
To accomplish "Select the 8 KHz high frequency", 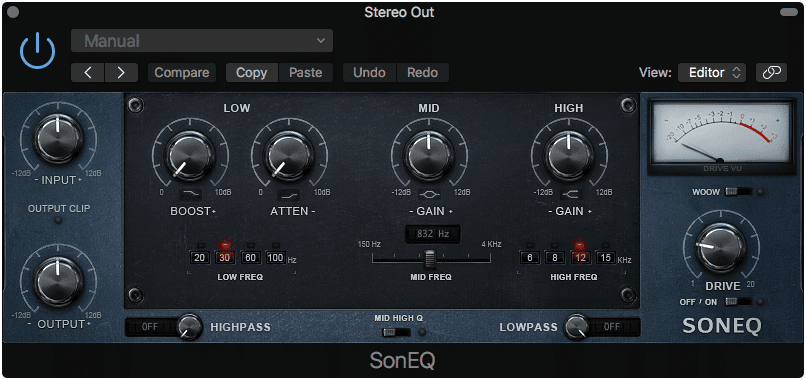I will (555, 257).
